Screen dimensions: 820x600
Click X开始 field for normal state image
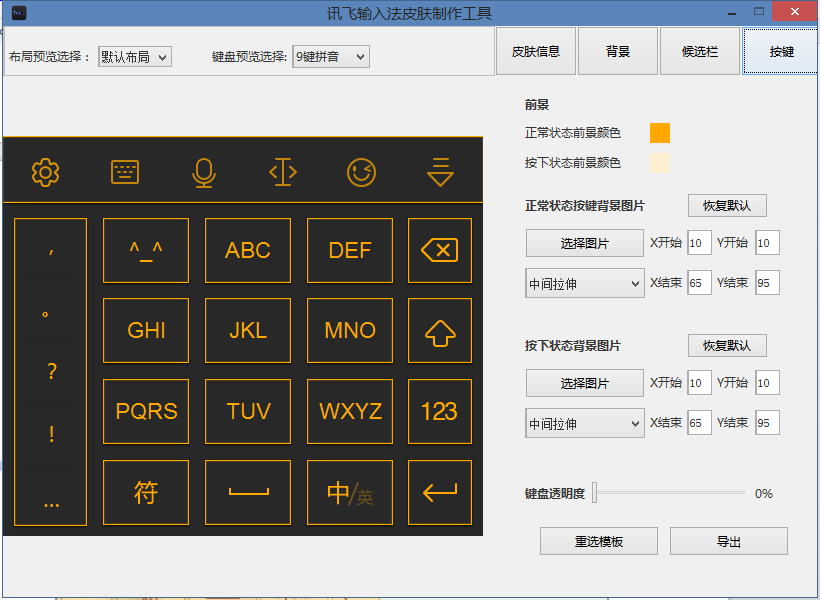point(699,243)
